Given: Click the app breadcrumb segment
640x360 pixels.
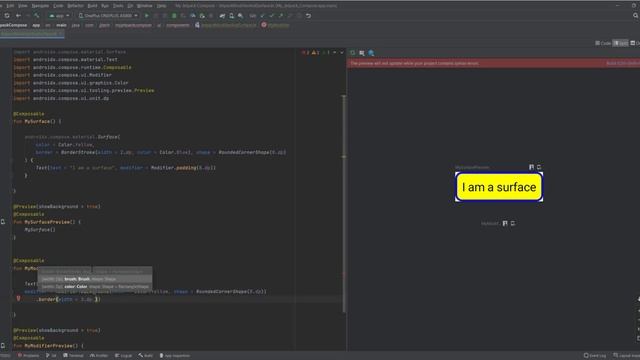Looking at the screenshot, I should [x=36, y=25].
